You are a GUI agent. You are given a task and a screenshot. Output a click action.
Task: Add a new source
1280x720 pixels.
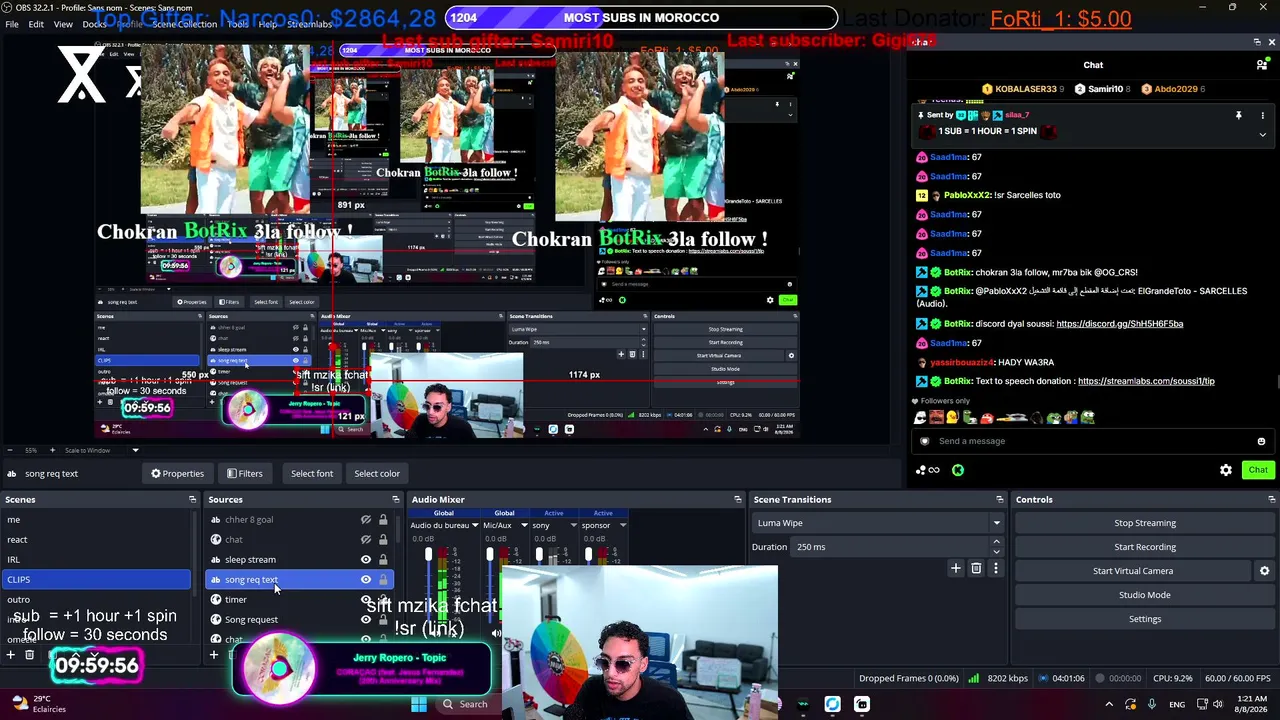click(x=213, y=655)
